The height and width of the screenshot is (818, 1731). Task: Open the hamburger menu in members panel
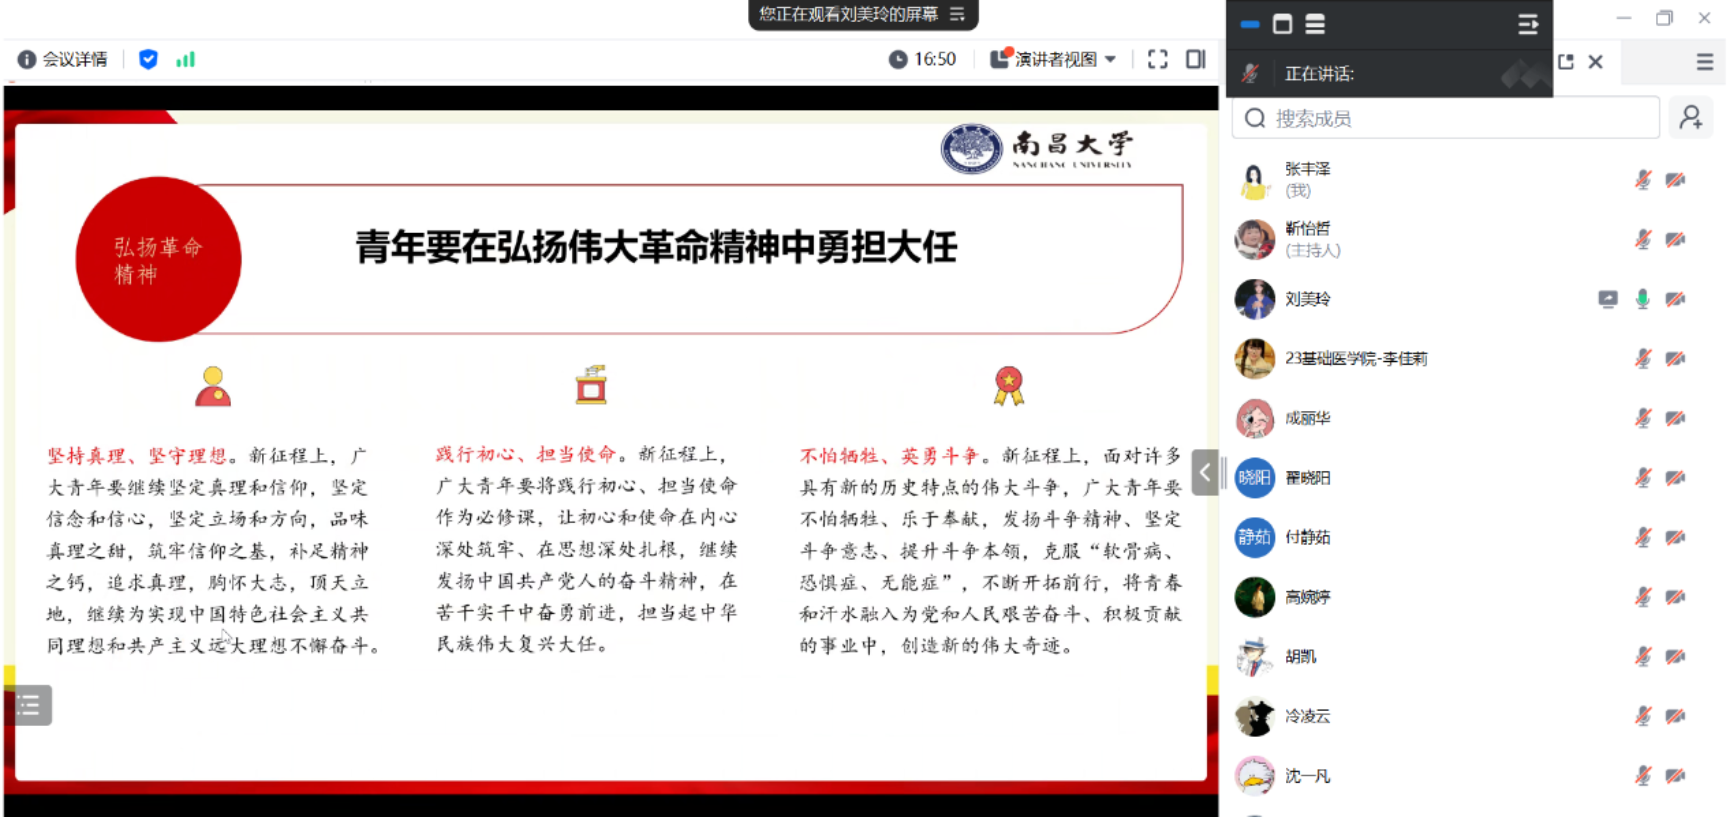(x=1705, y=62)
